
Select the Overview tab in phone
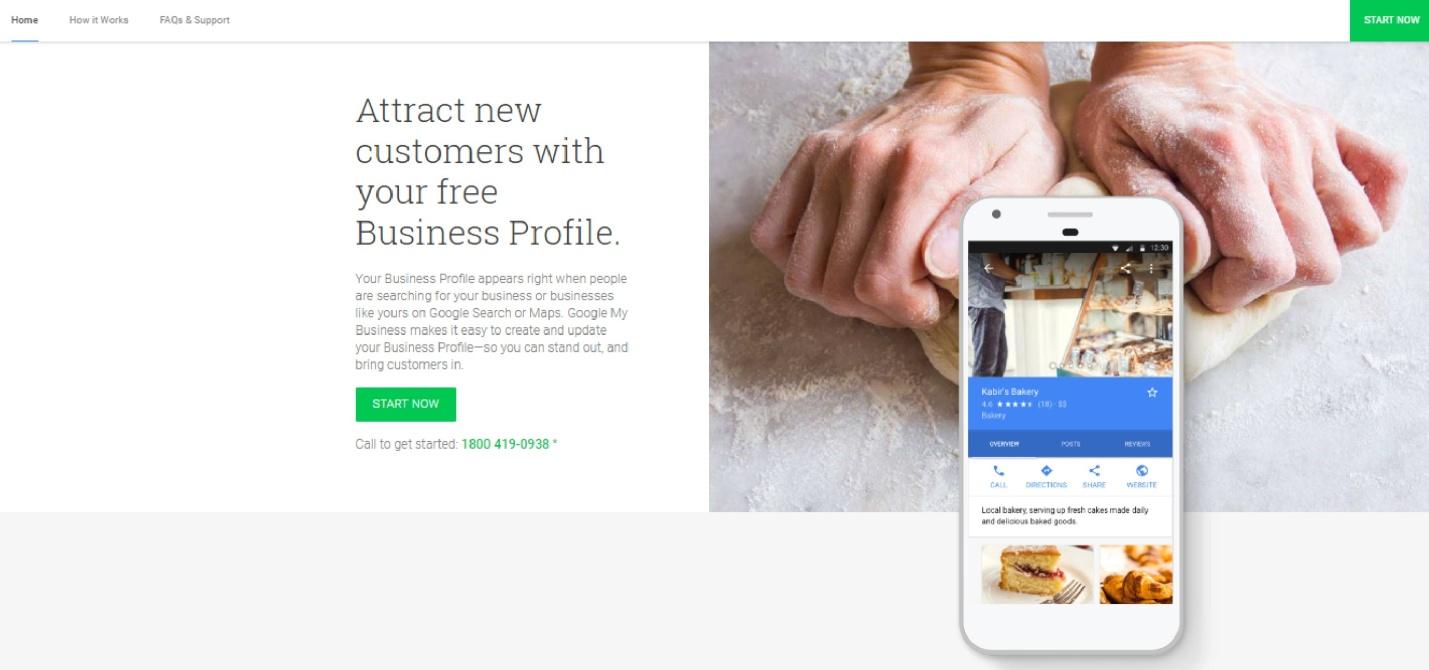tap(1004, 444)
